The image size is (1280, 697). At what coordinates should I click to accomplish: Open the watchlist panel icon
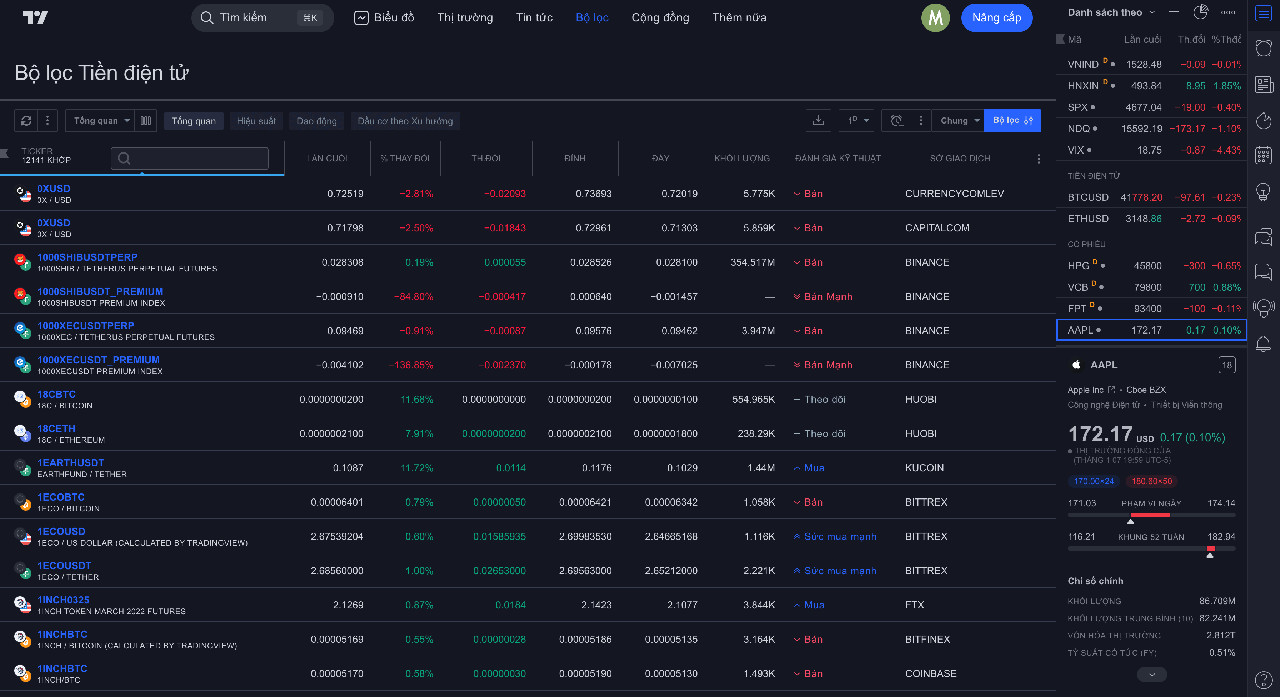1263,15
